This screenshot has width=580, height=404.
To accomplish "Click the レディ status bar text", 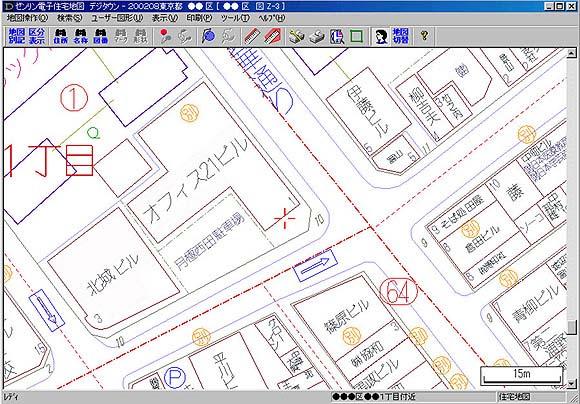I will pyautogui.click(x=11, y=397).
